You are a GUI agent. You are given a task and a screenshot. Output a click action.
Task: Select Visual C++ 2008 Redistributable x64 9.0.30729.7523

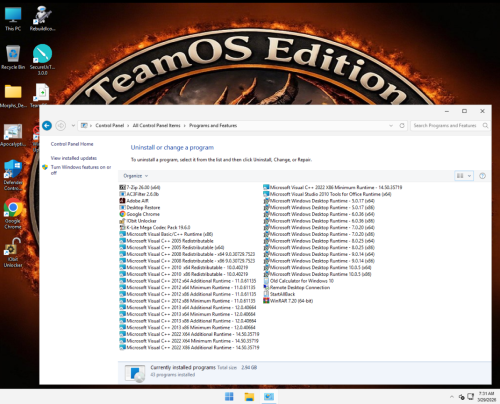click(187, 254)
